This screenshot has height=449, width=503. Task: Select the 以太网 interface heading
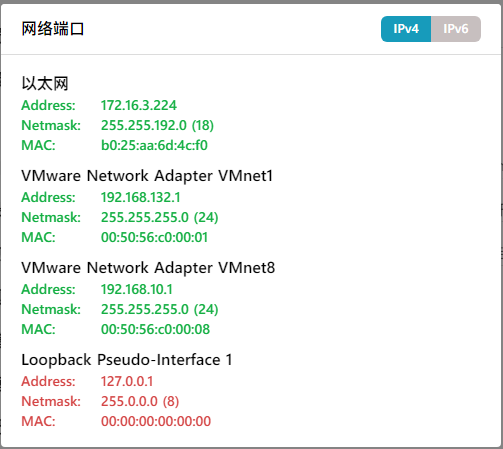tap(45, 83)
